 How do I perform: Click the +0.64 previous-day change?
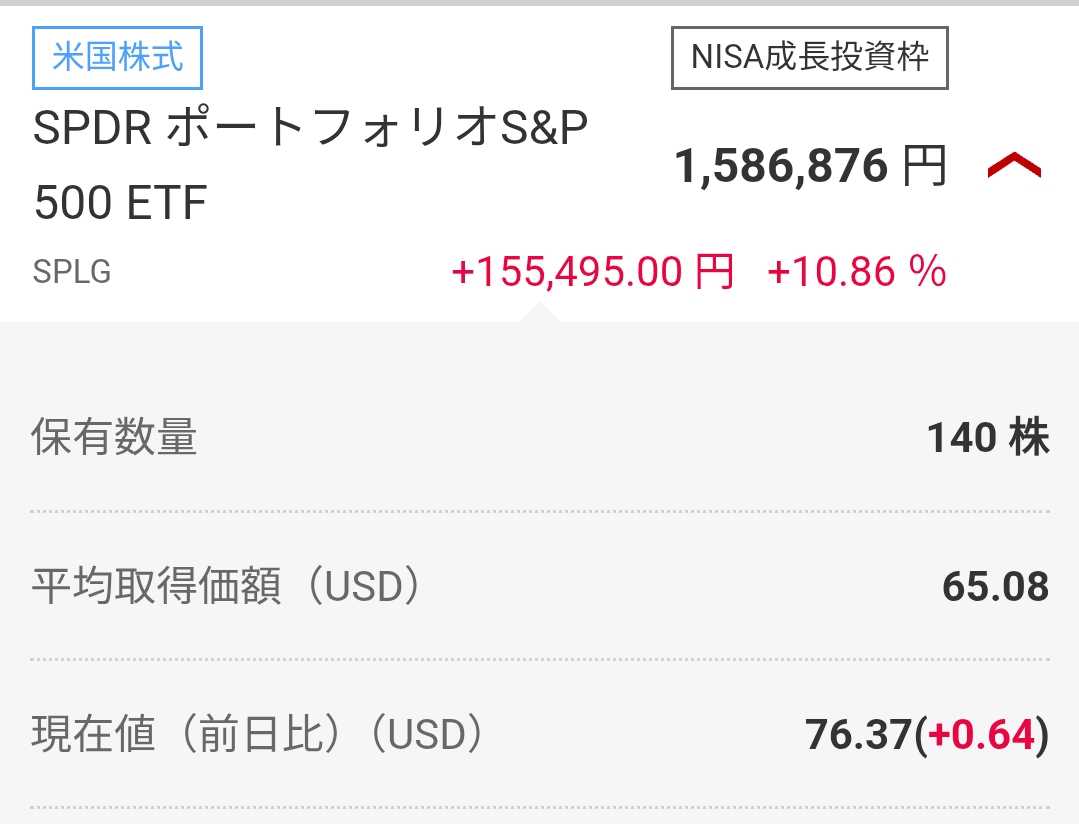click(982, 736)
